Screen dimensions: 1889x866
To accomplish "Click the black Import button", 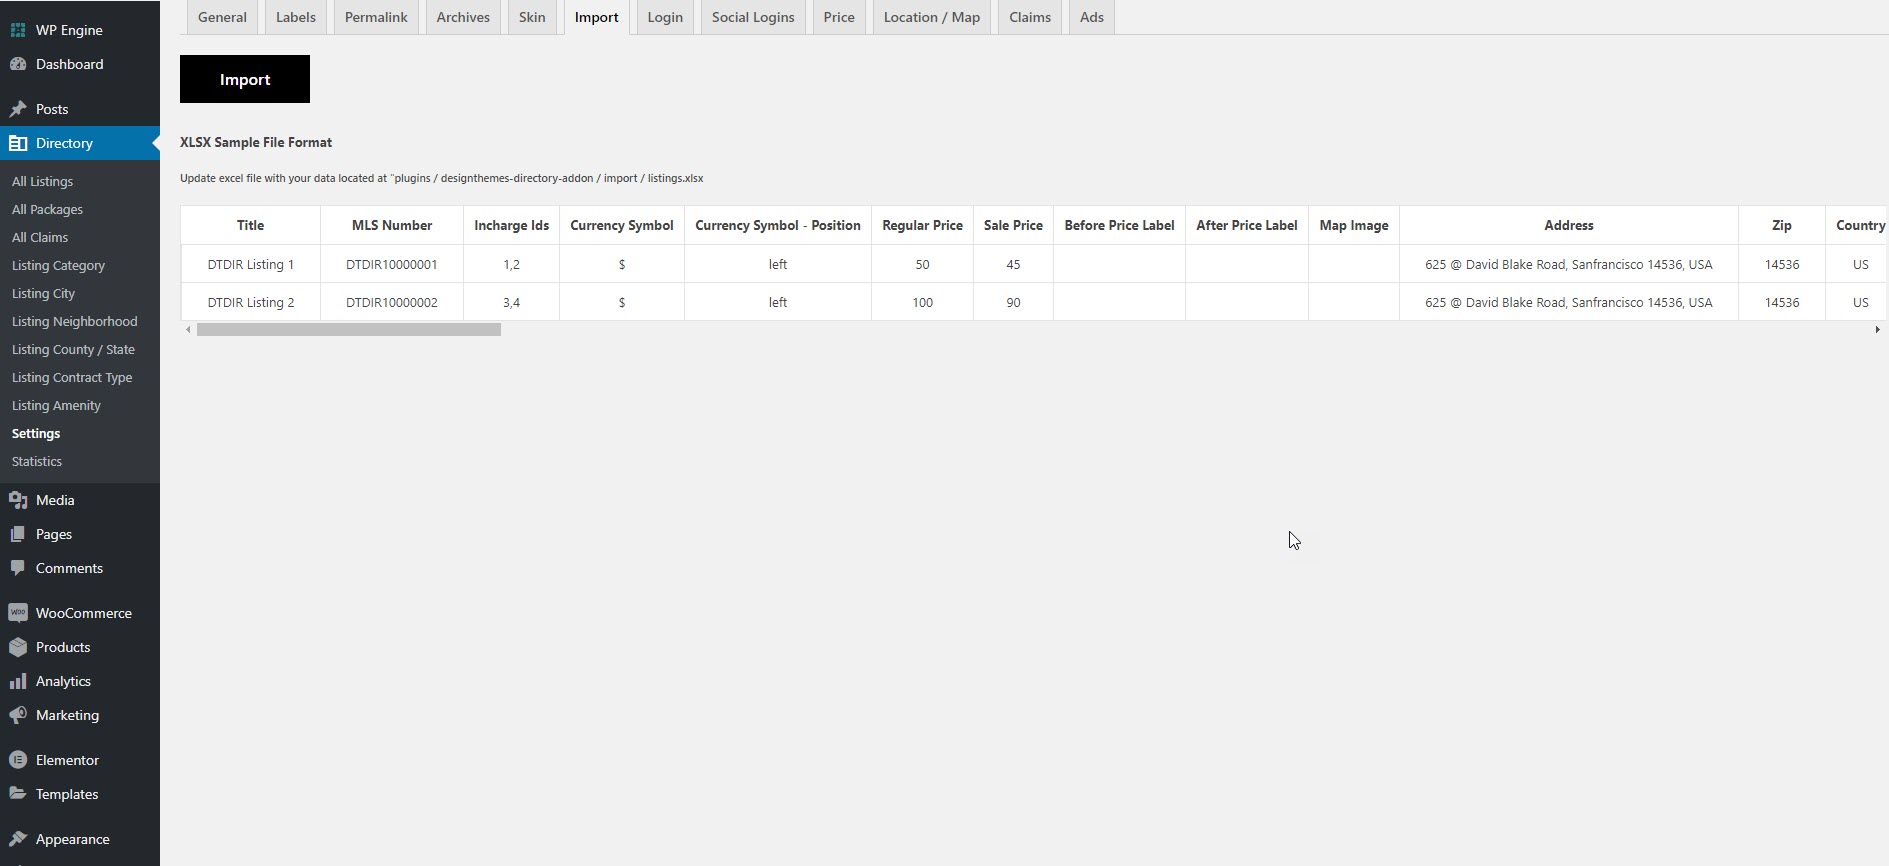I will click(x=245, y=79).
